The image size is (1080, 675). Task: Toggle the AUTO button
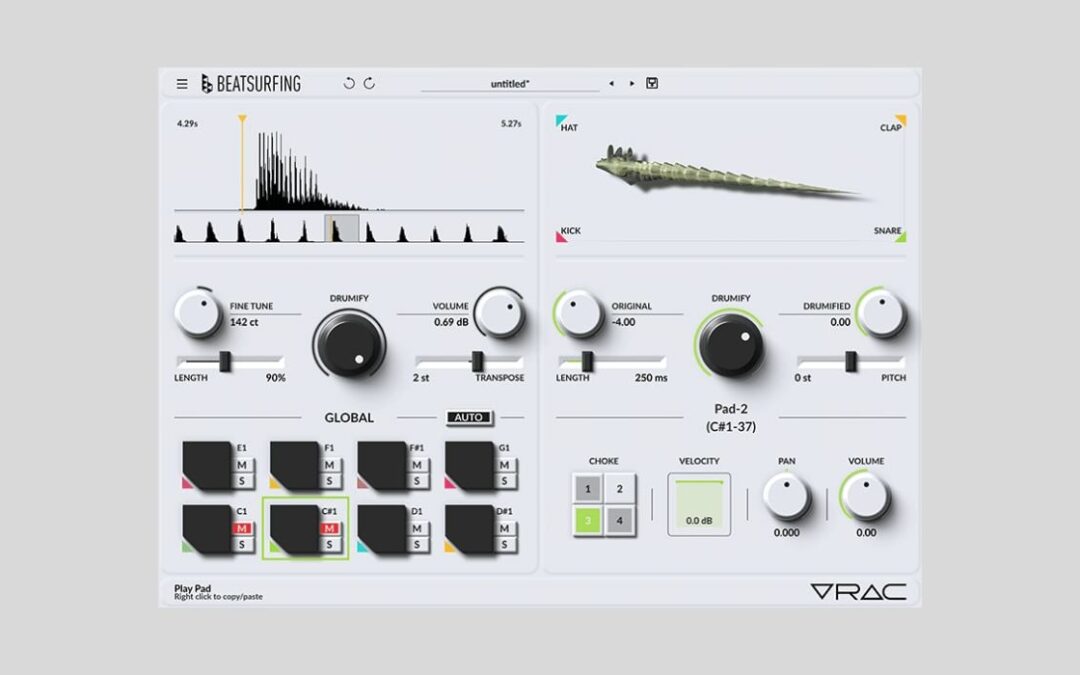coord(468,417)
